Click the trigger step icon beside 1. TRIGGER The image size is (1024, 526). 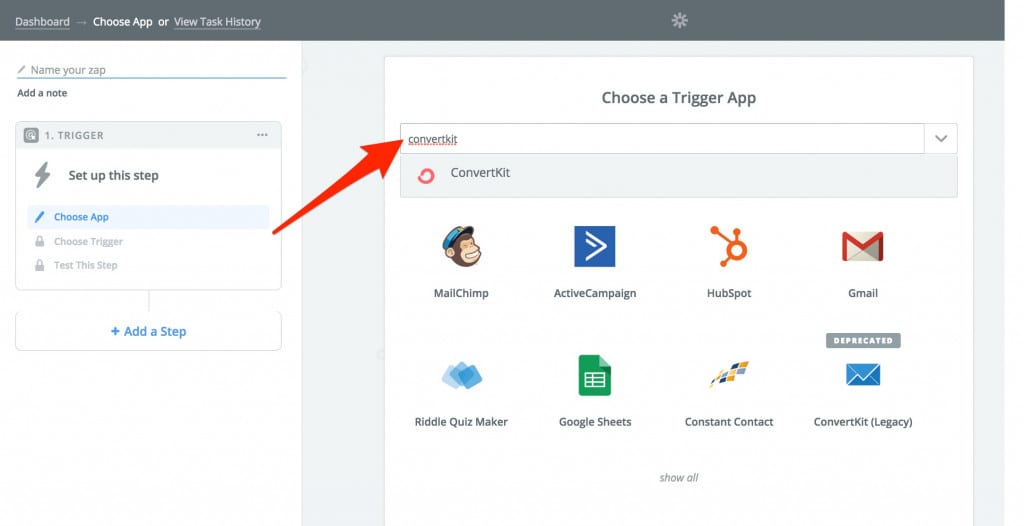point(31,135)
